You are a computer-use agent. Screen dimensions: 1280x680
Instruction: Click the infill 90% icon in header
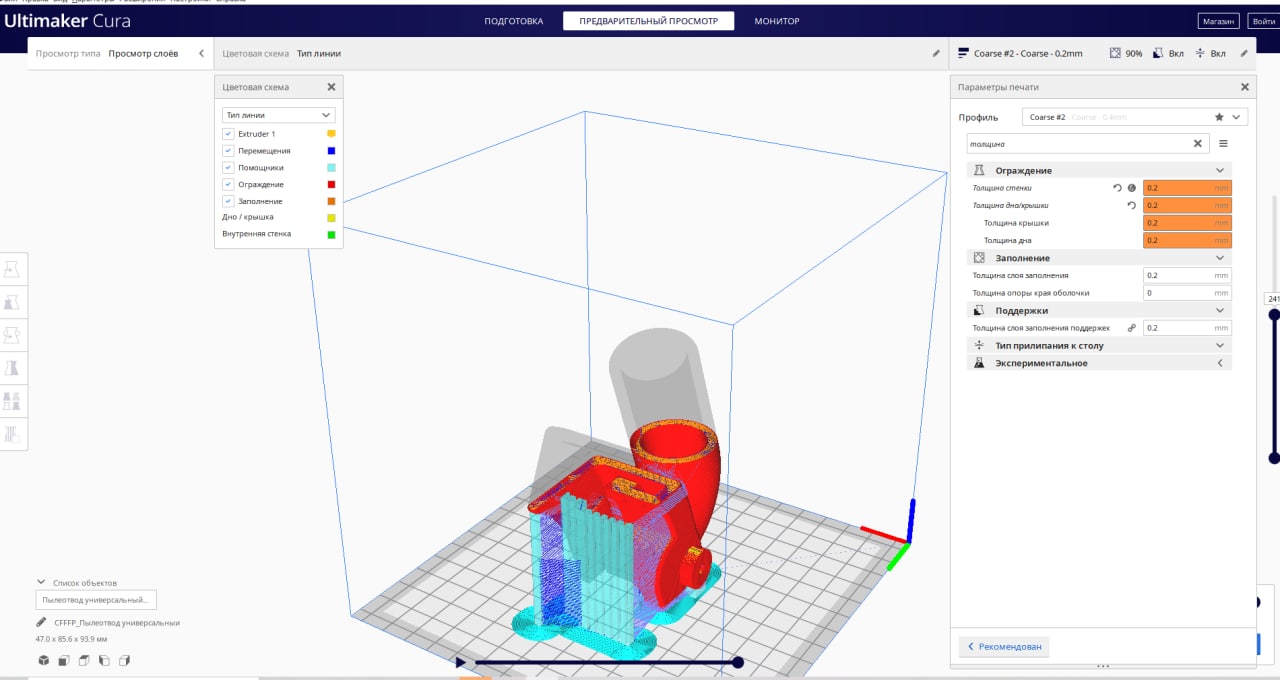1115,53
